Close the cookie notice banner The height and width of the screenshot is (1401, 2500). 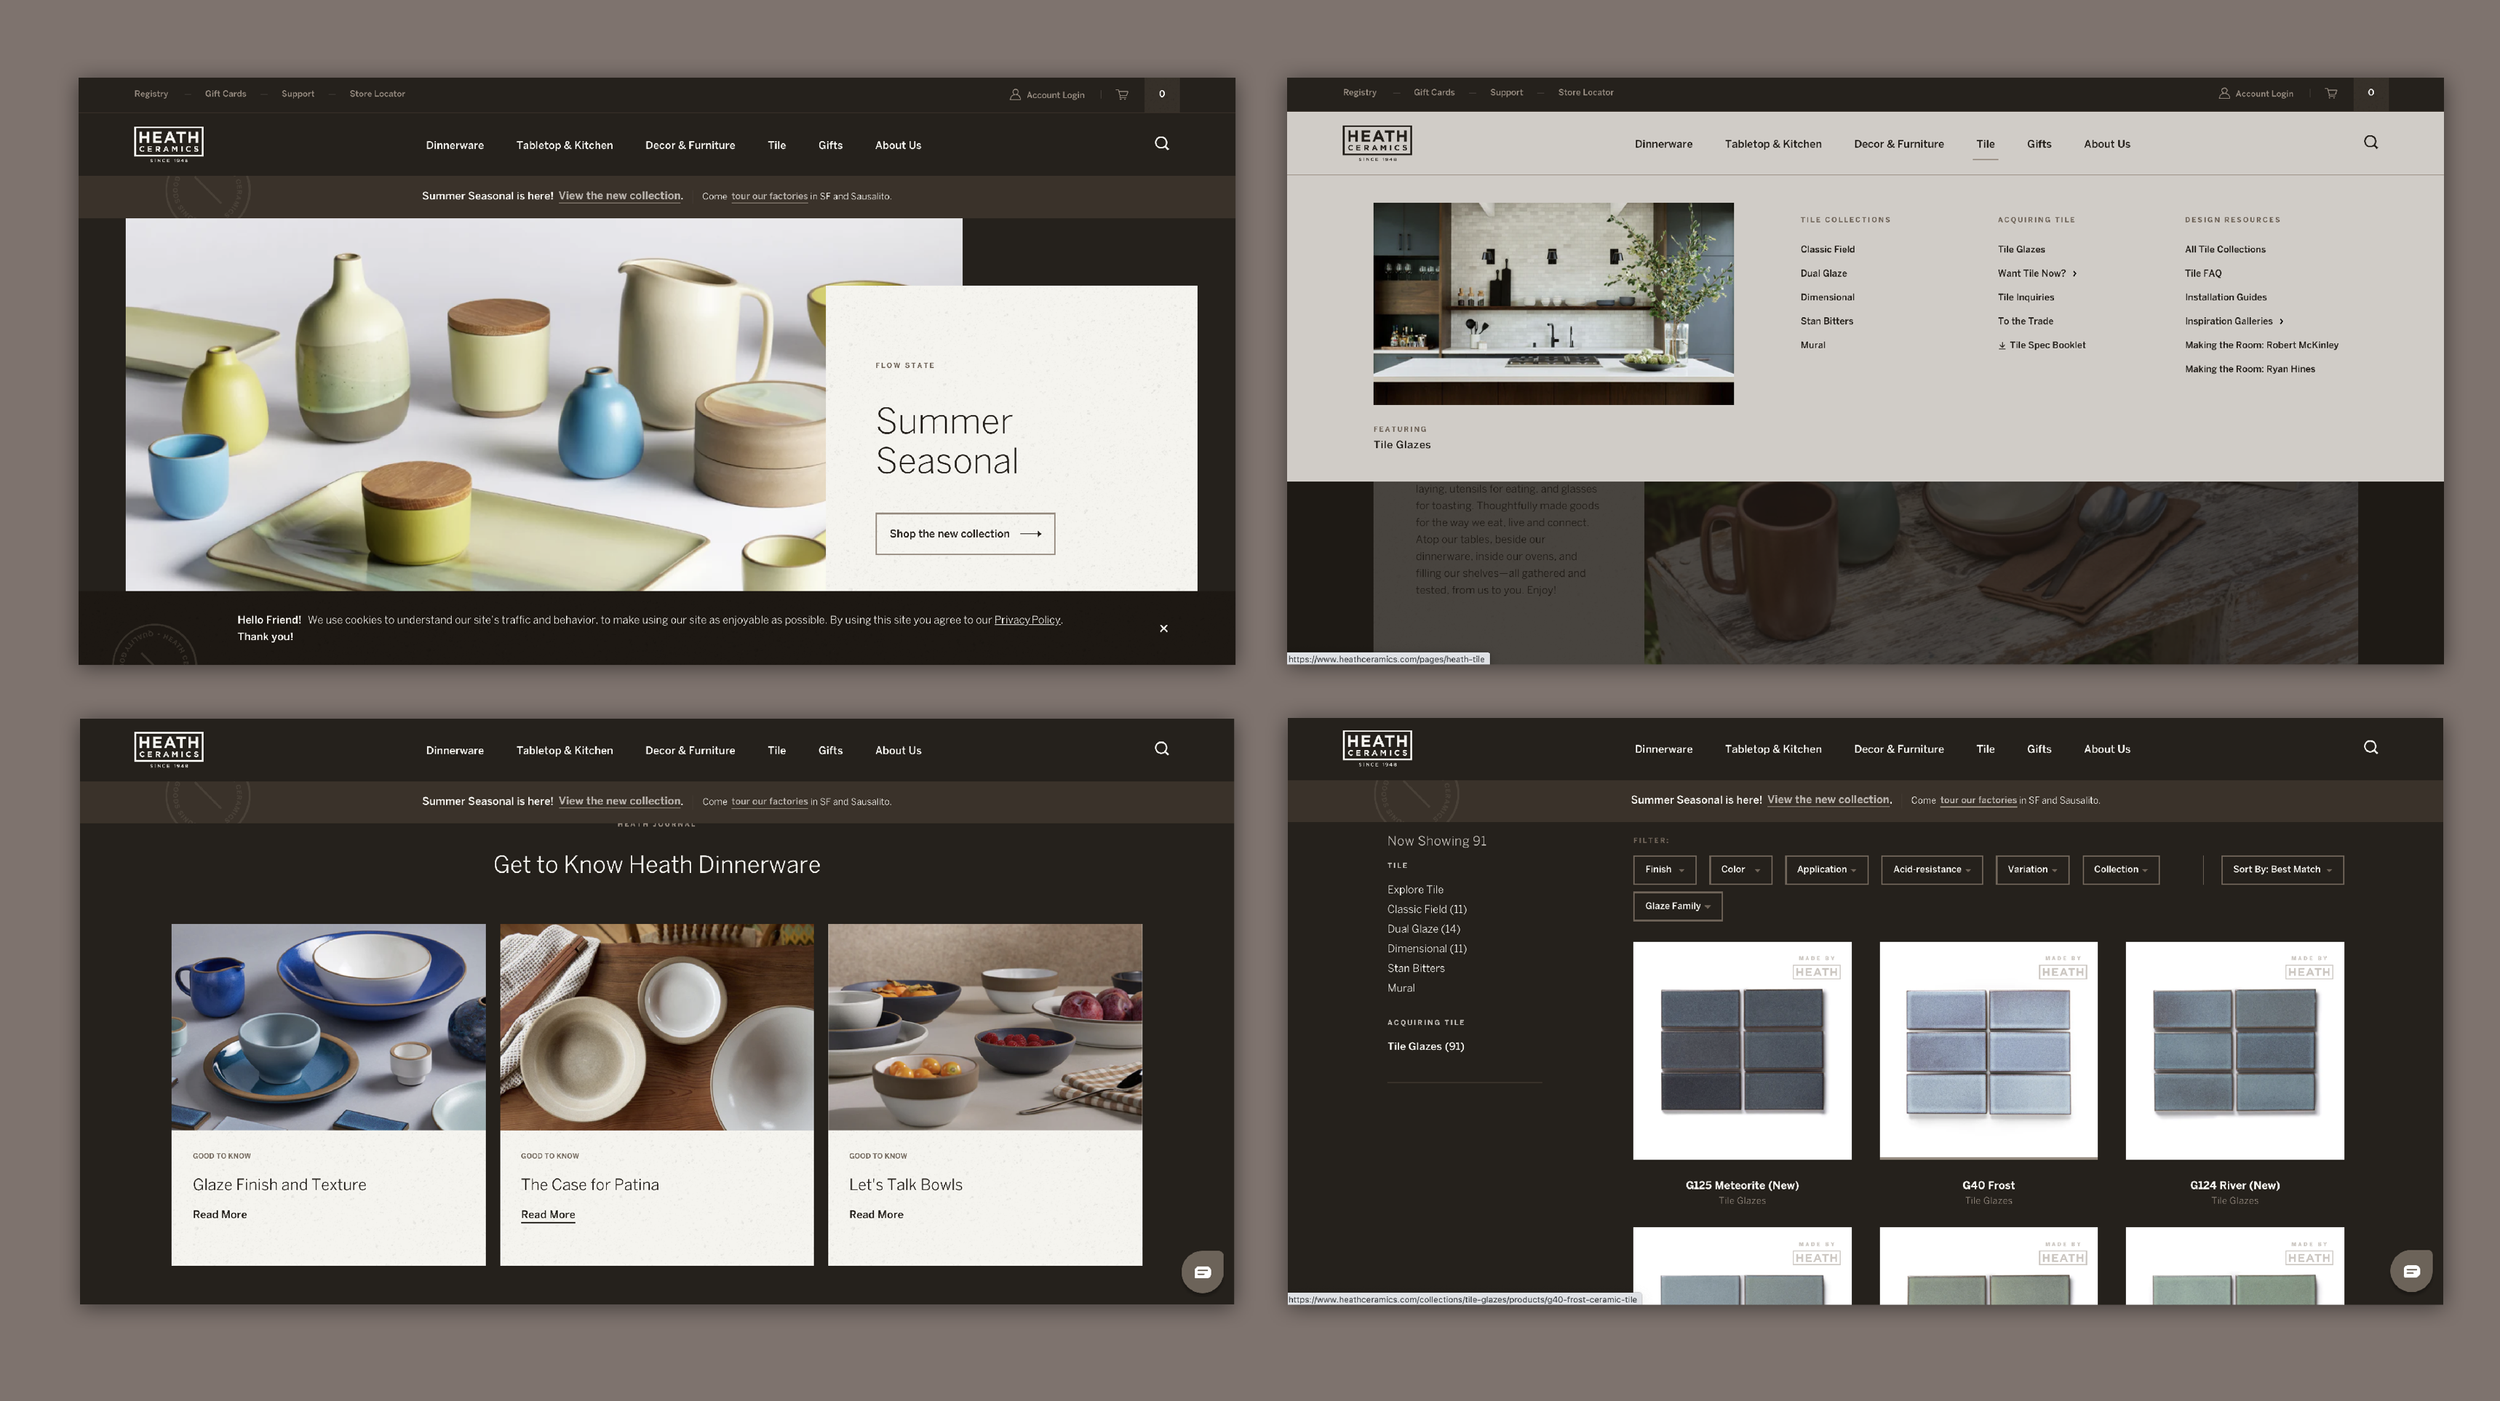(1163, 628)
